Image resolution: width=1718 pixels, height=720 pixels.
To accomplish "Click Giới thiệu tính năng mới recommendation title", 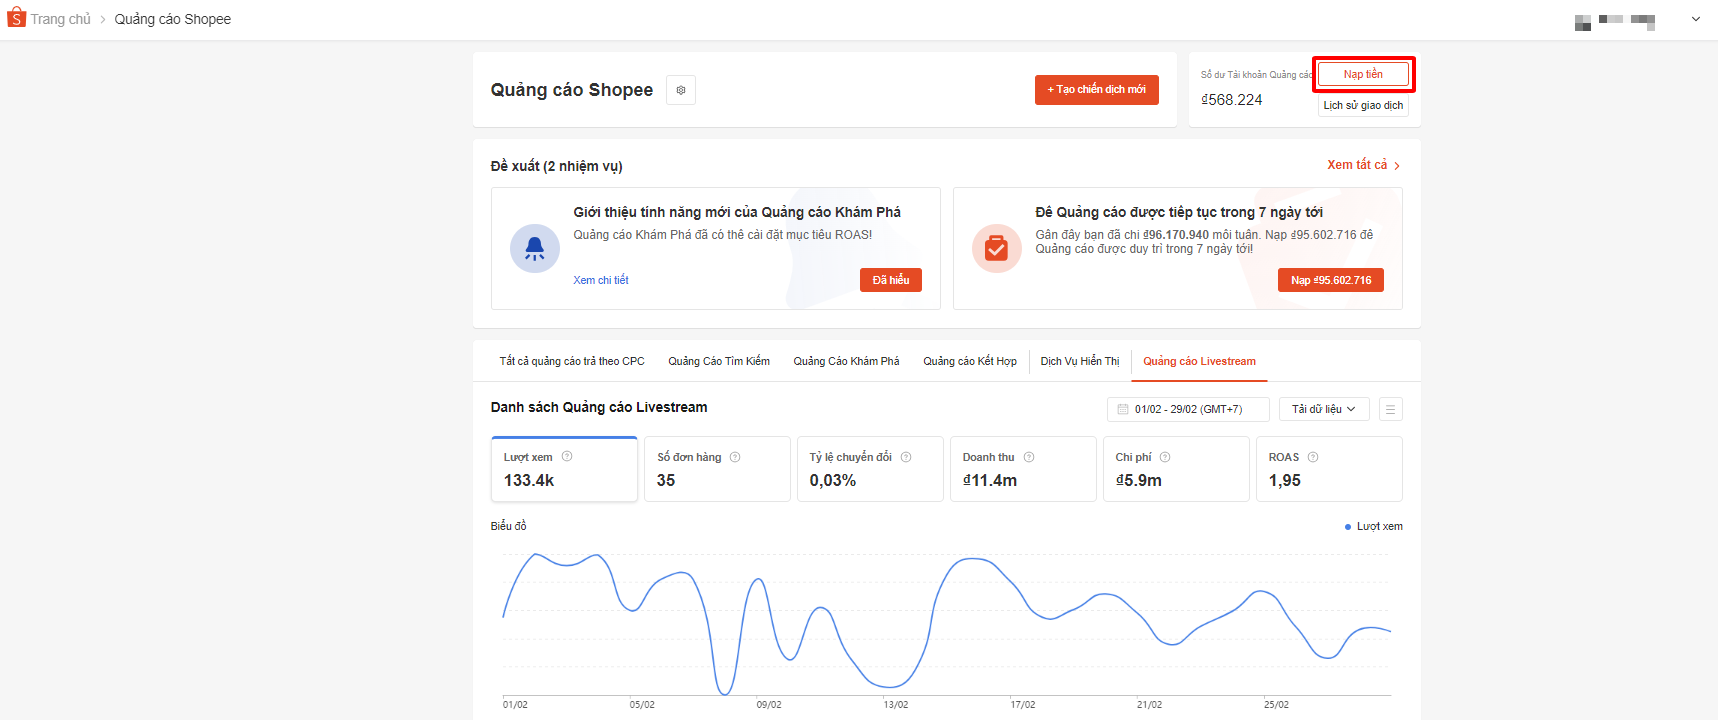I will (737, 212).
